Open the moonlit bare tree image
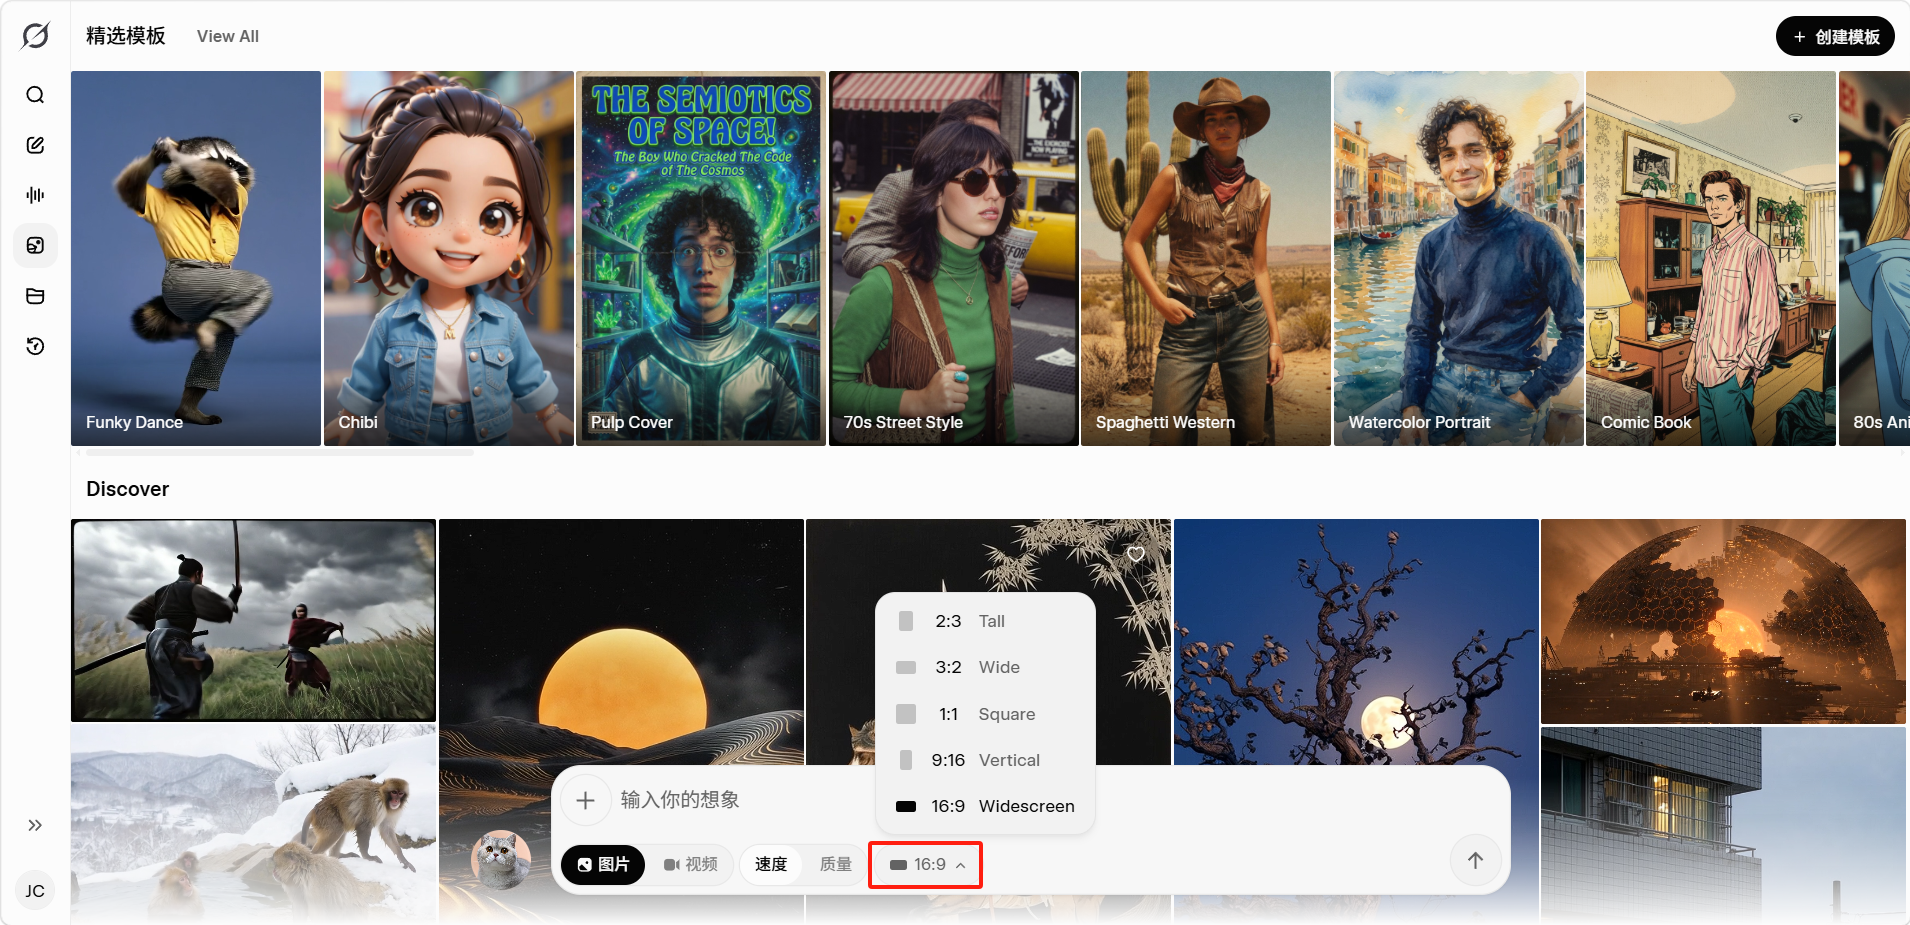 click(1356, 641)
